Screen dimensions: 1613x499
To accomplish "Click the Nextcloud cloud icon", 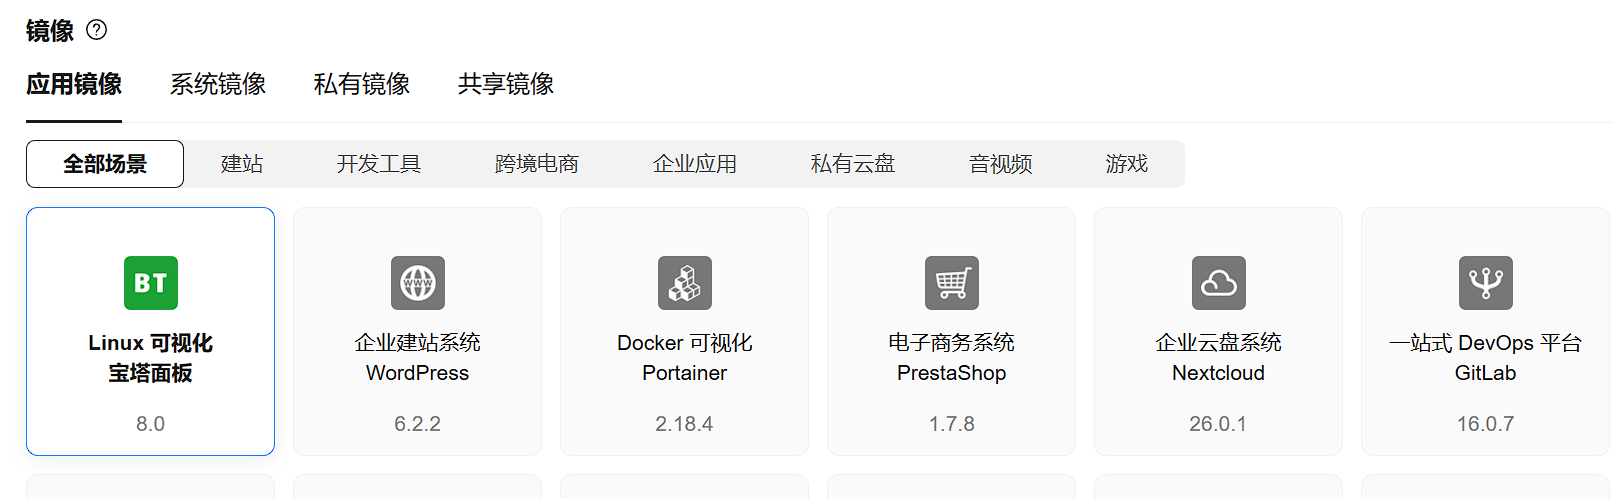I will (x=1219, y=283).
